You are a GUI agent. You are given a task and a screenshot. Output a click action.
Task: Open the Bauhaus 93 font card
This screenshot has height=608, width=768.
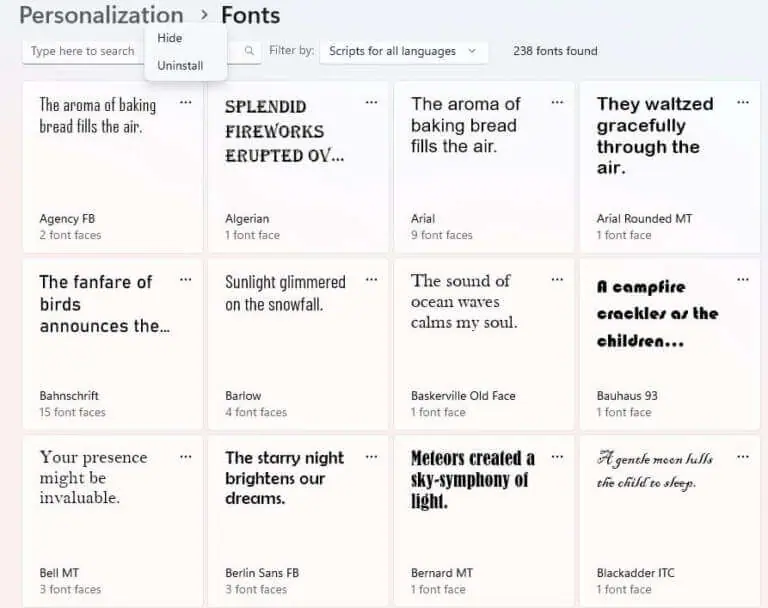[670, 344]
